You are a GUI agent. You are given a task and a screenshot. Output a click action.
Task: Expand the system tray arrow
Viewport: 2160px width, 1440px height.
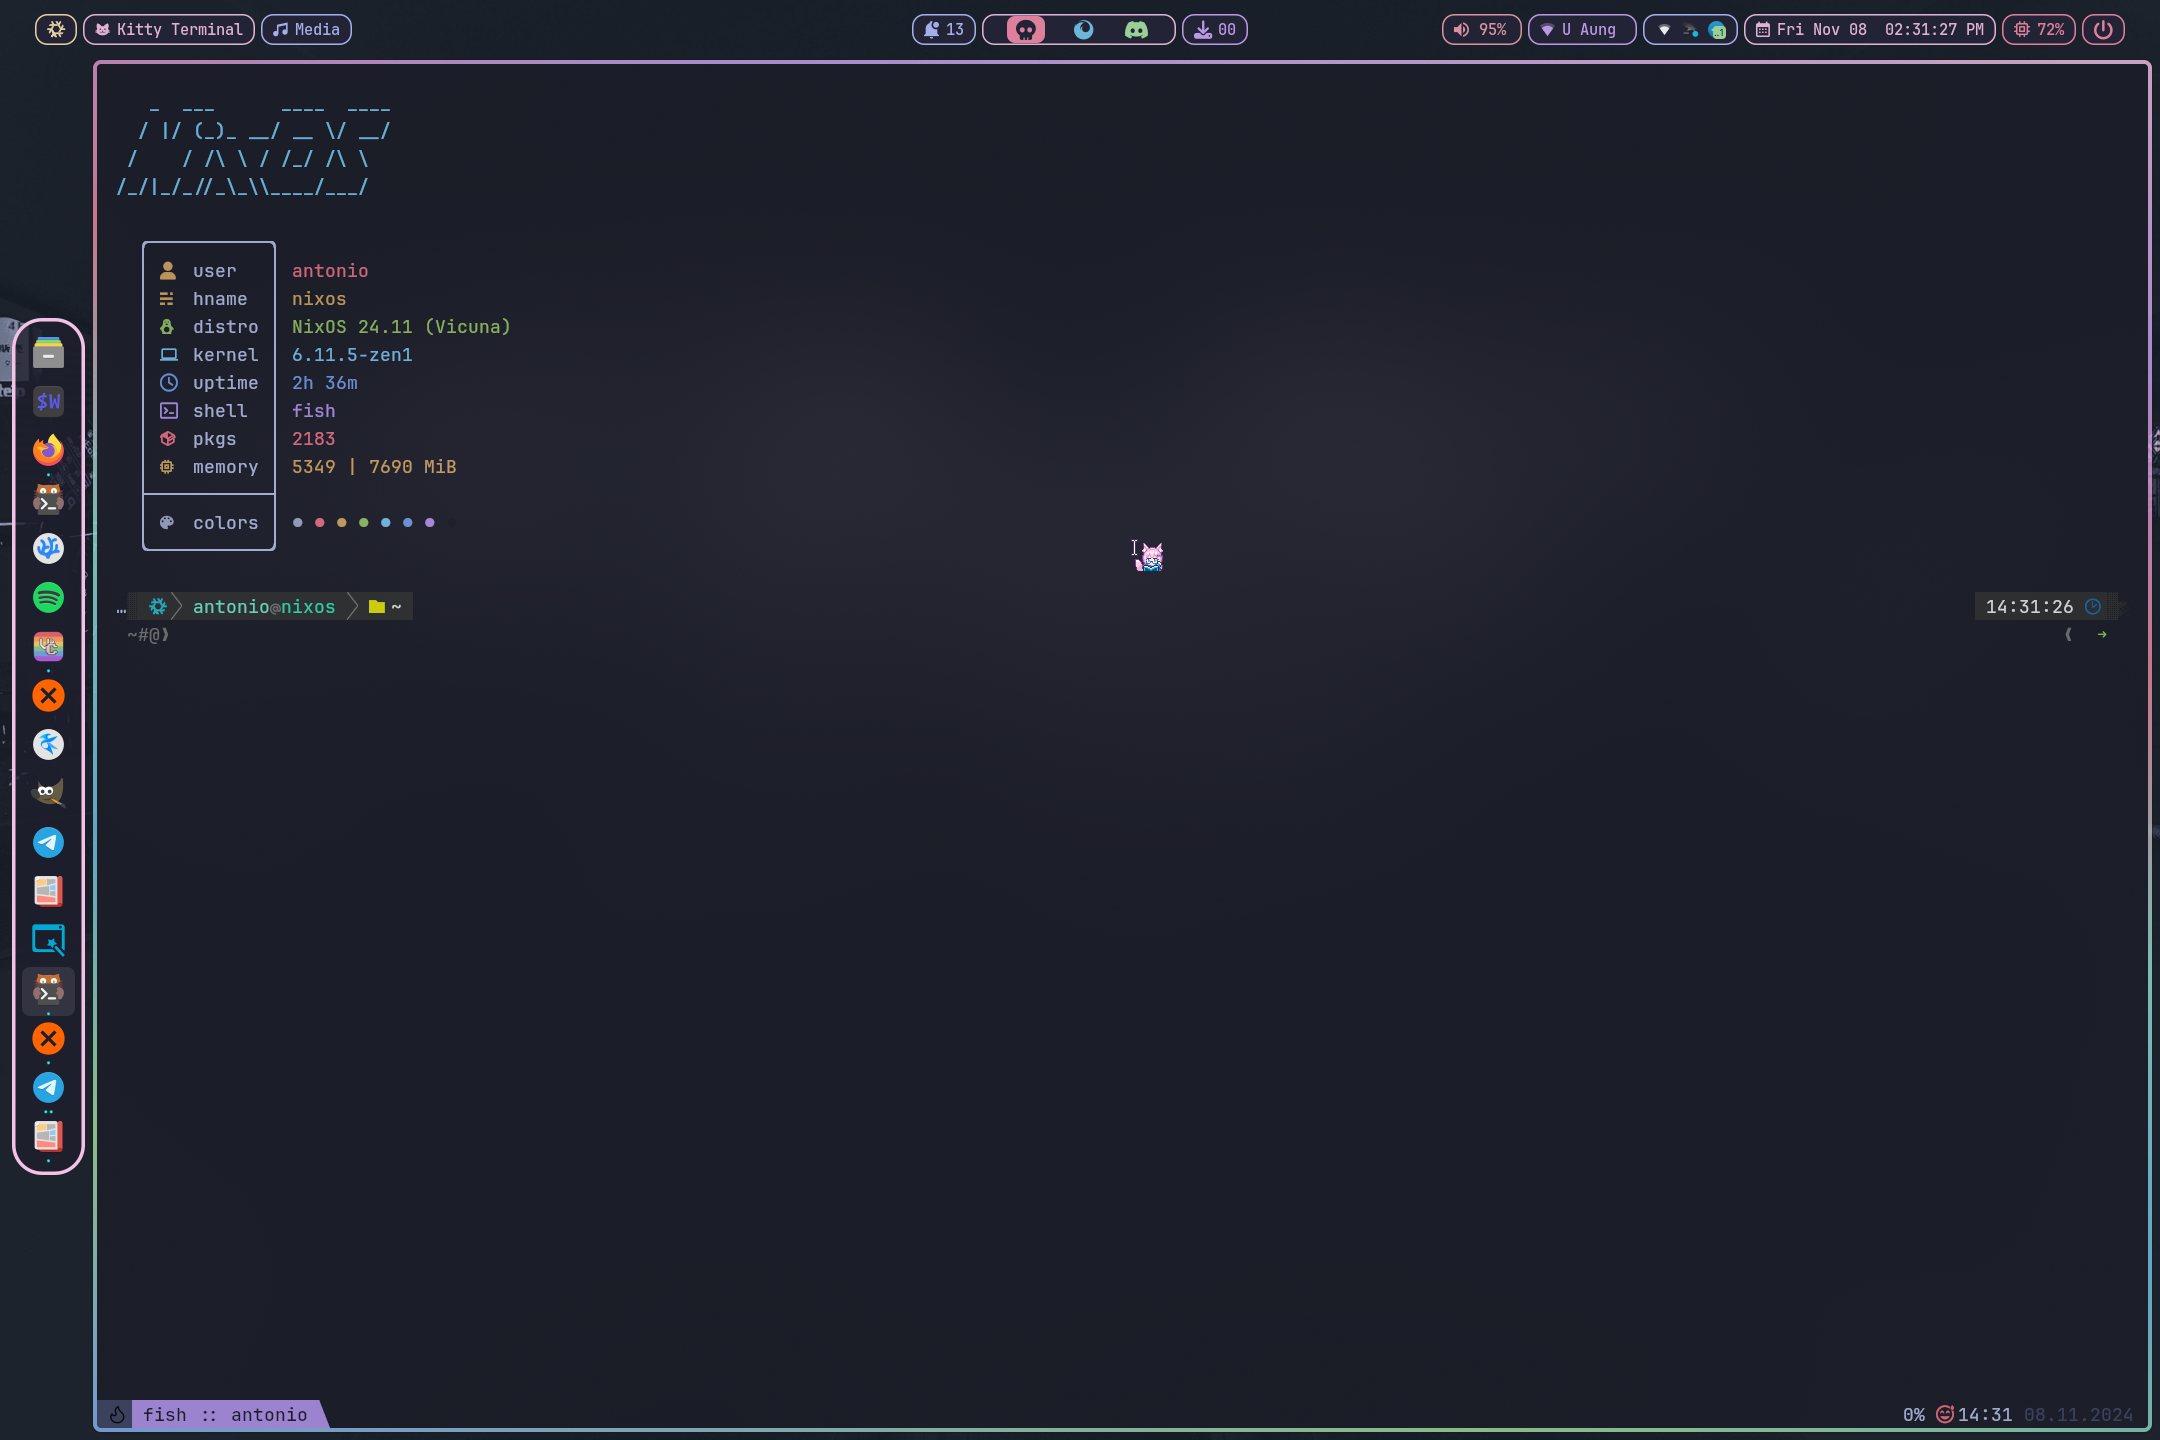pyautogui.click(x=1664, y=30)
